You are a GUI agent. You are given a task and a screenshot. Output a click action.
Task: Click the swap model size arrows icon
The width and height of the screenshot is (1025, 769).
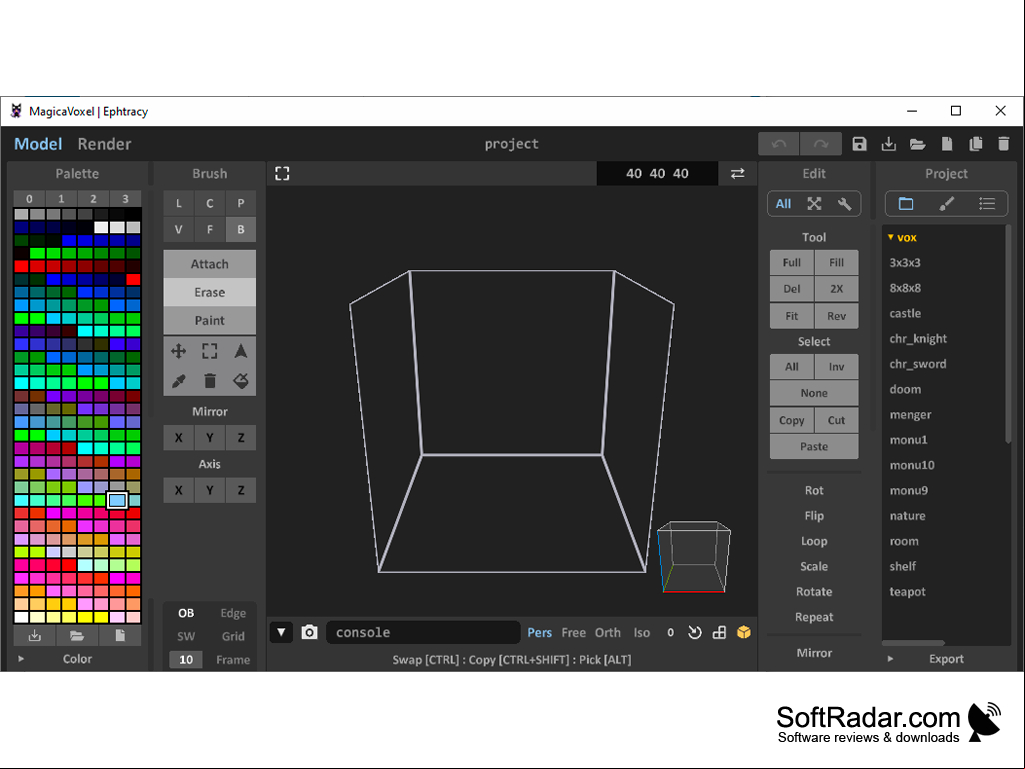[737, 173]
